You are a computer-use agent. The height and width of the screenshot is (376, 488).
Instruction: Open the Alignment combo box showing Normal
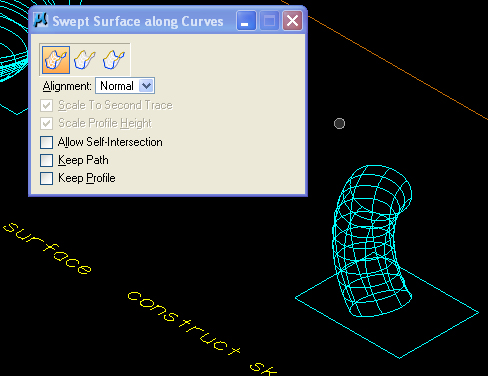pos(125,86)
